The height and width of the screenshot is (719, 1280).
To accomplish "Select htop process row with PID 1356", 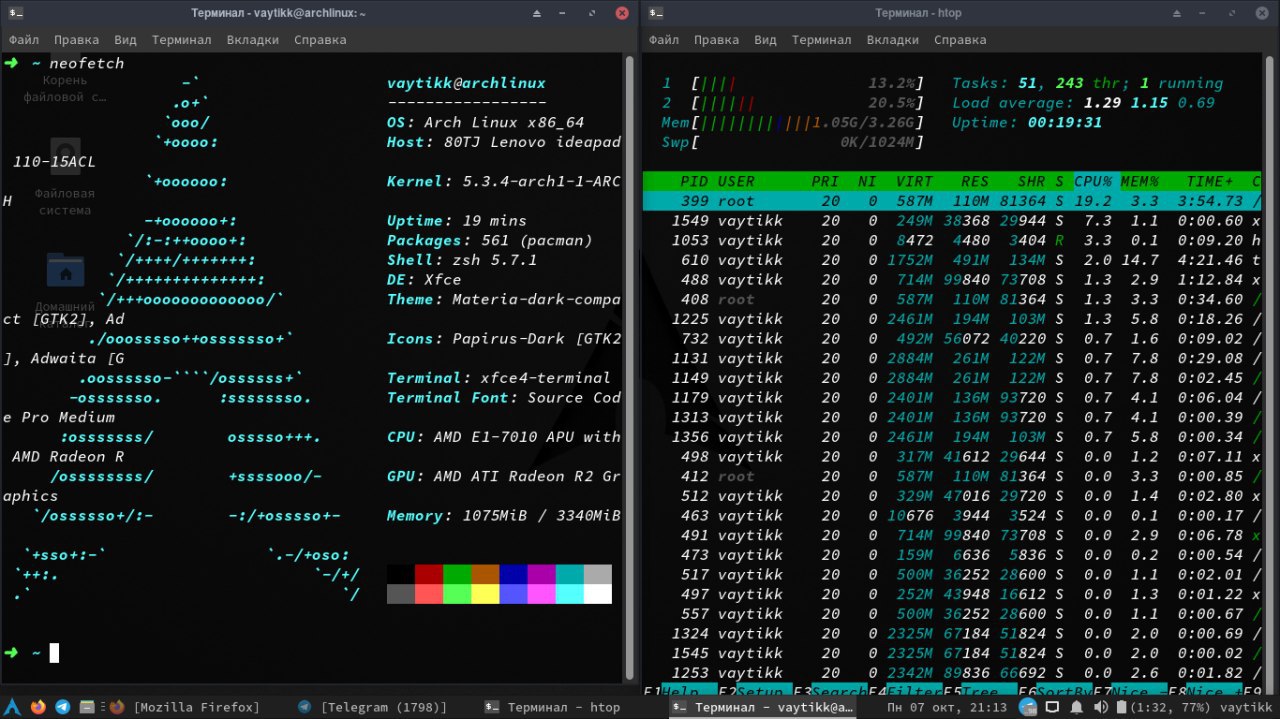I will coord(952,437).
